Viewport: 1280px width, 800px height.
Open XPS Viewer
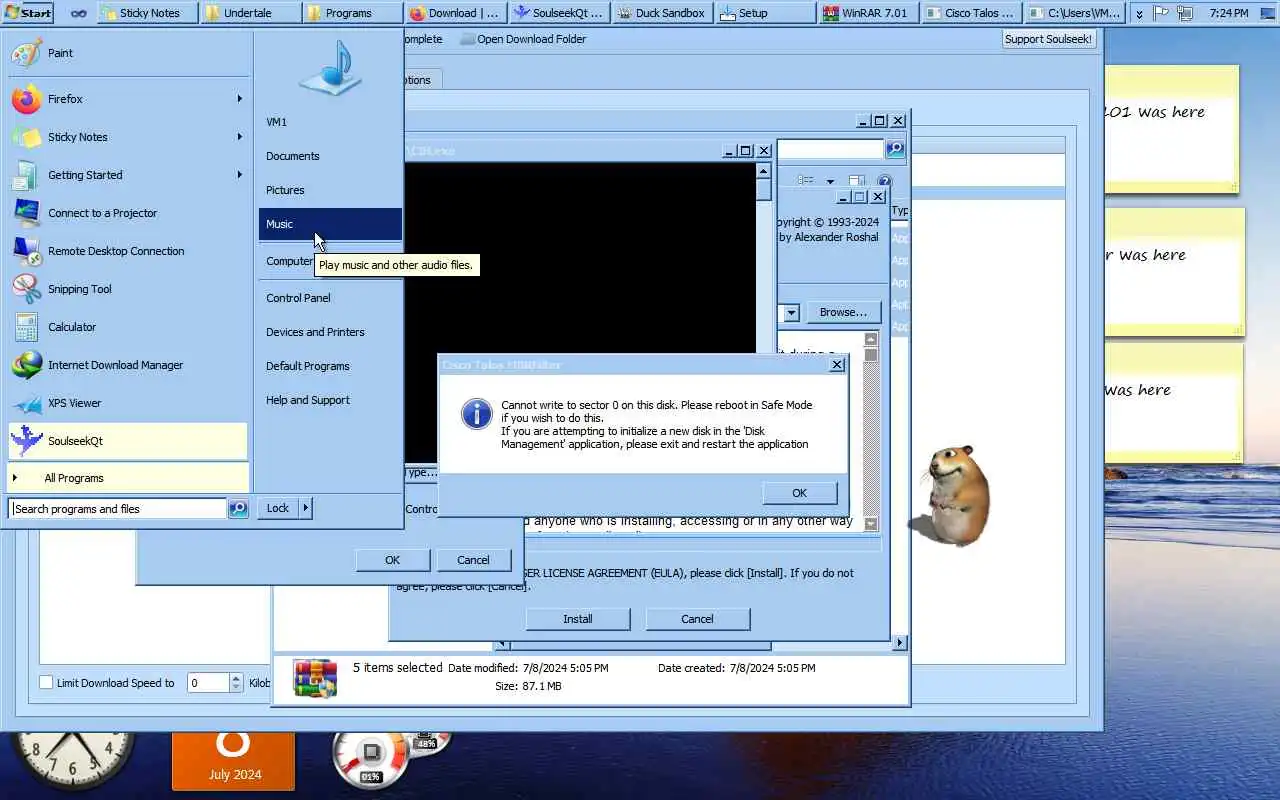pos(128,403)
